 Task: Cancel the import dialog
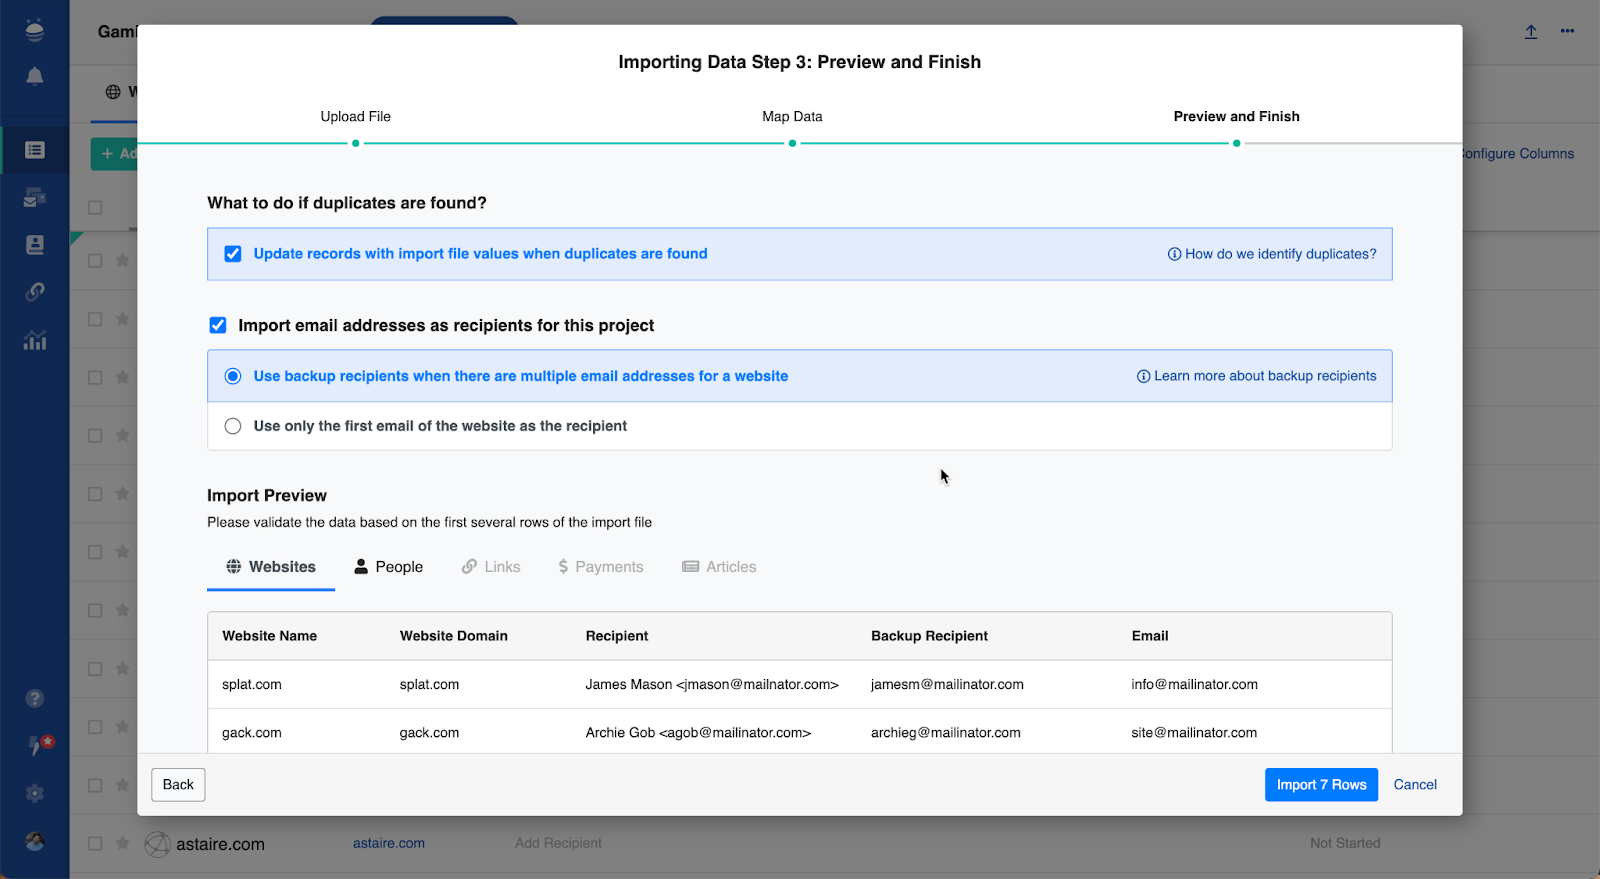[1414, 785]
